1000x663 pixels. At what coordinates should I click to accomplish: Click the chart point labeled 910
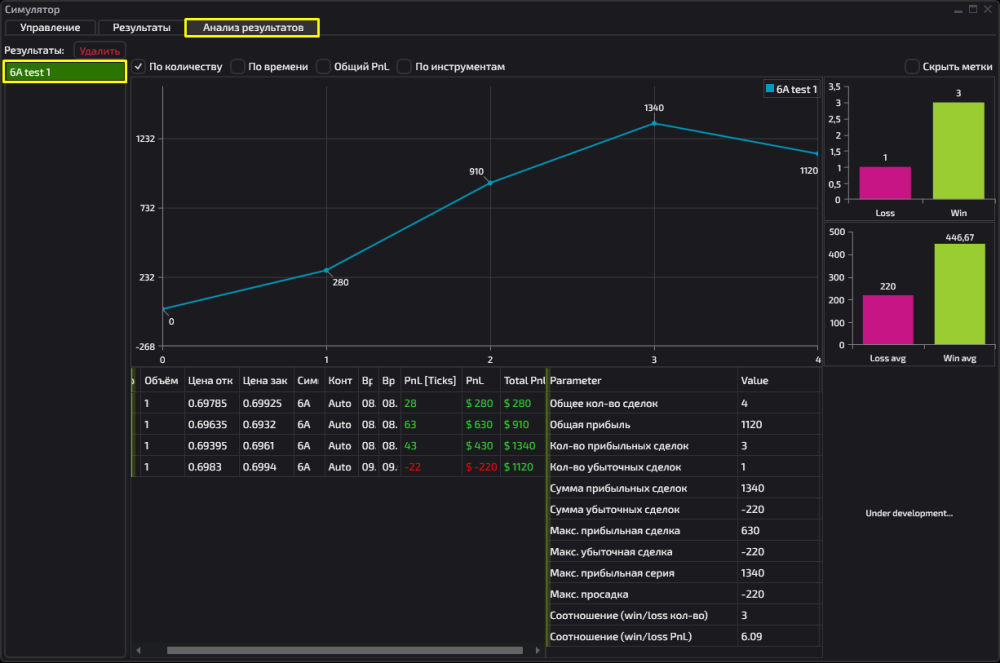[490, 183]
